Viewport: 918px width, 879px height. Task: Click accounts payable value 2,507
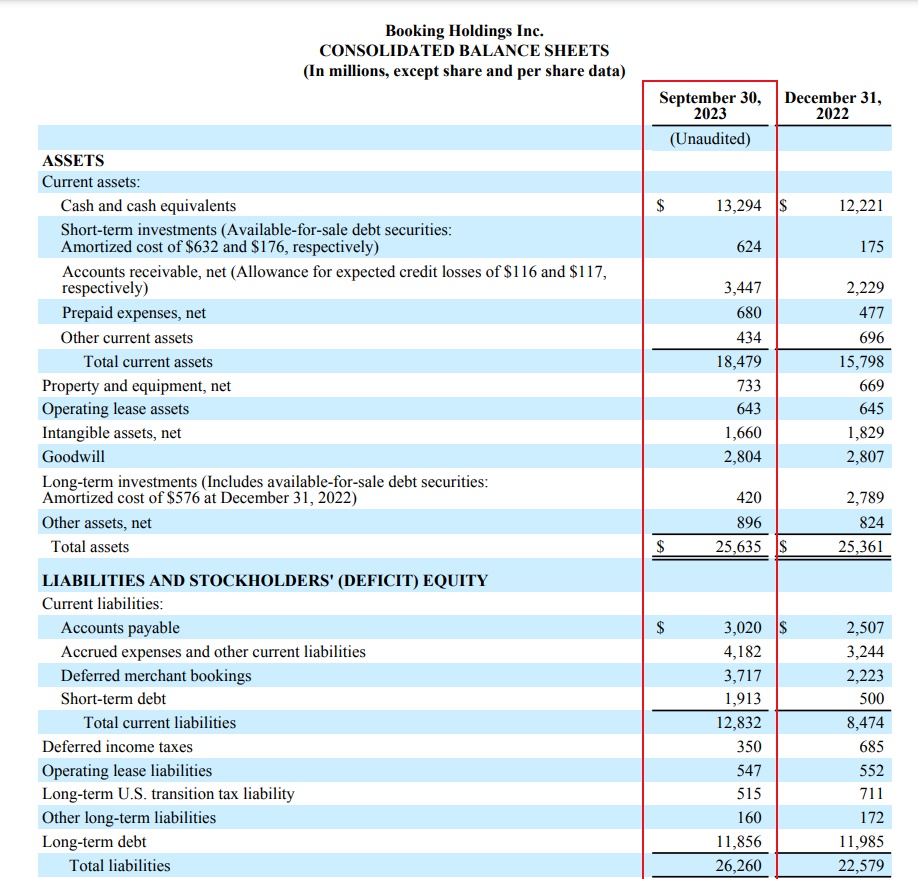[865, 628]
